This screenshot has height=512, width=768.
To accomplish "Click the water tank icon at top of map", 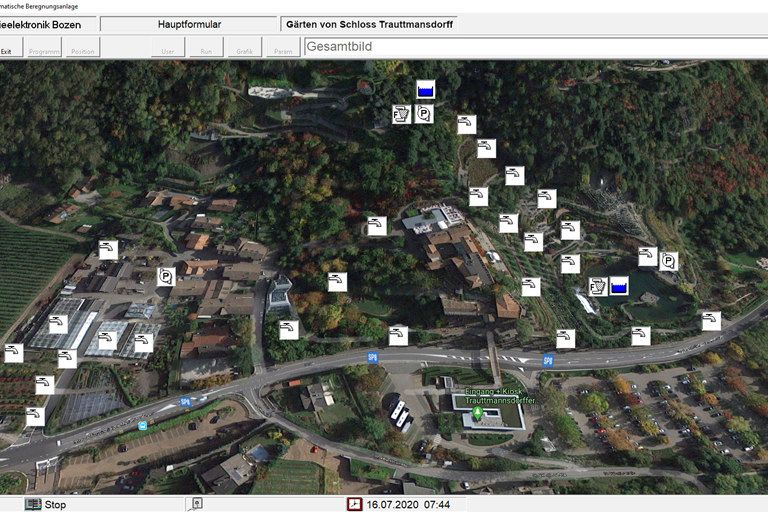I will coord(425,89).
